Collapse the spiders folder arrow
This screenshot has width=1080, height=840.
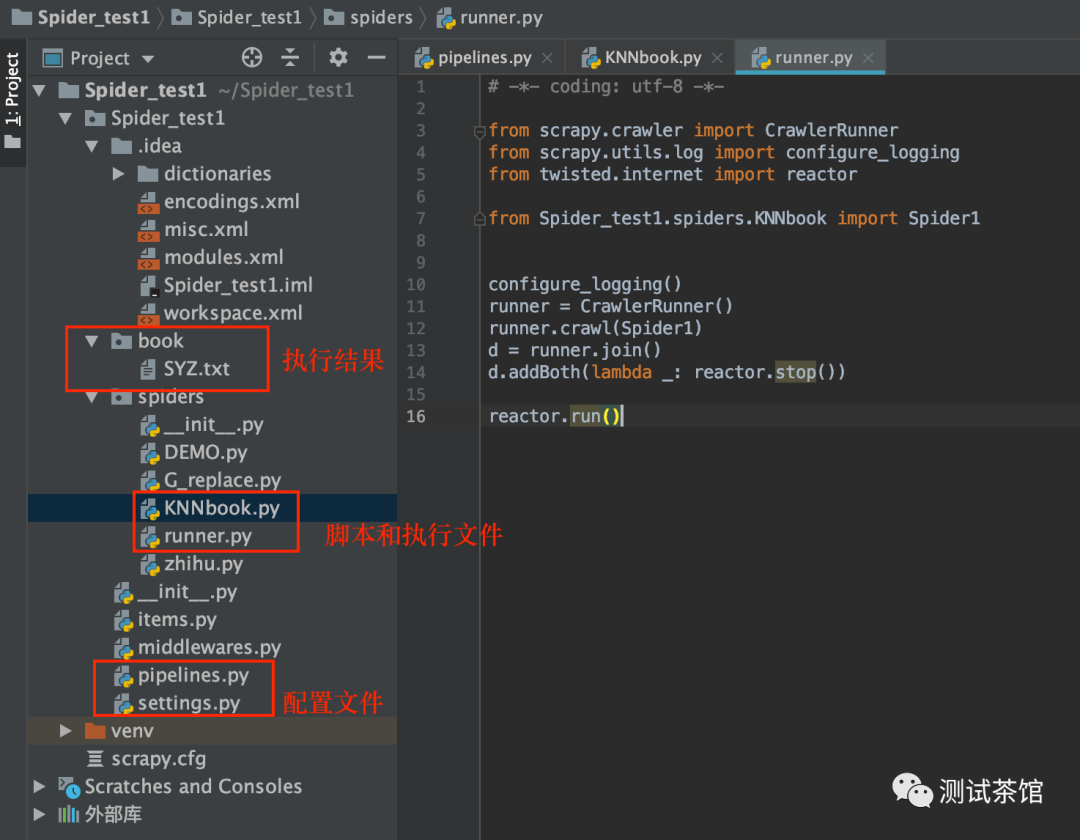point(92,397)
